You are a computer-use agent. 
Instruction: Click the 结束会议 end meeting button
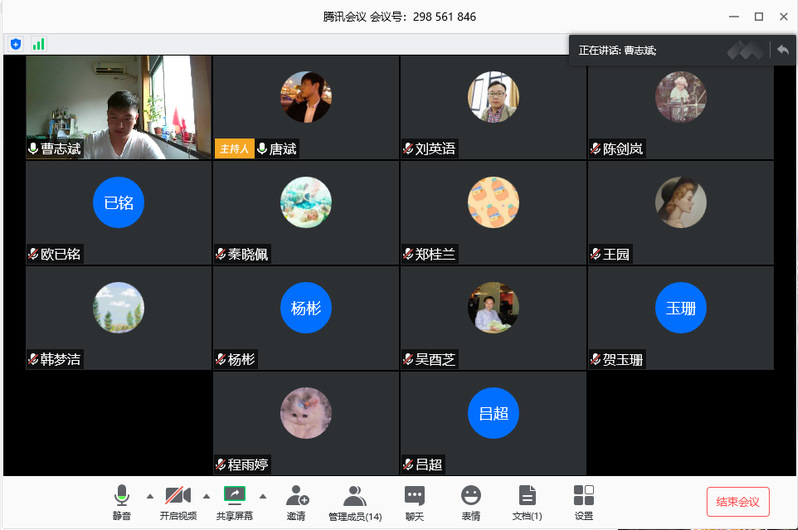coord(738,502)
